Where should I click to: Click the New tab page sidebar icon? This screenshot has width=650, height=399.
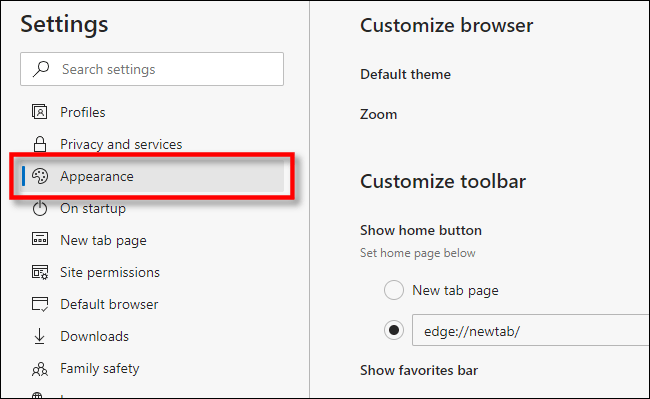(x=40, y=239)
